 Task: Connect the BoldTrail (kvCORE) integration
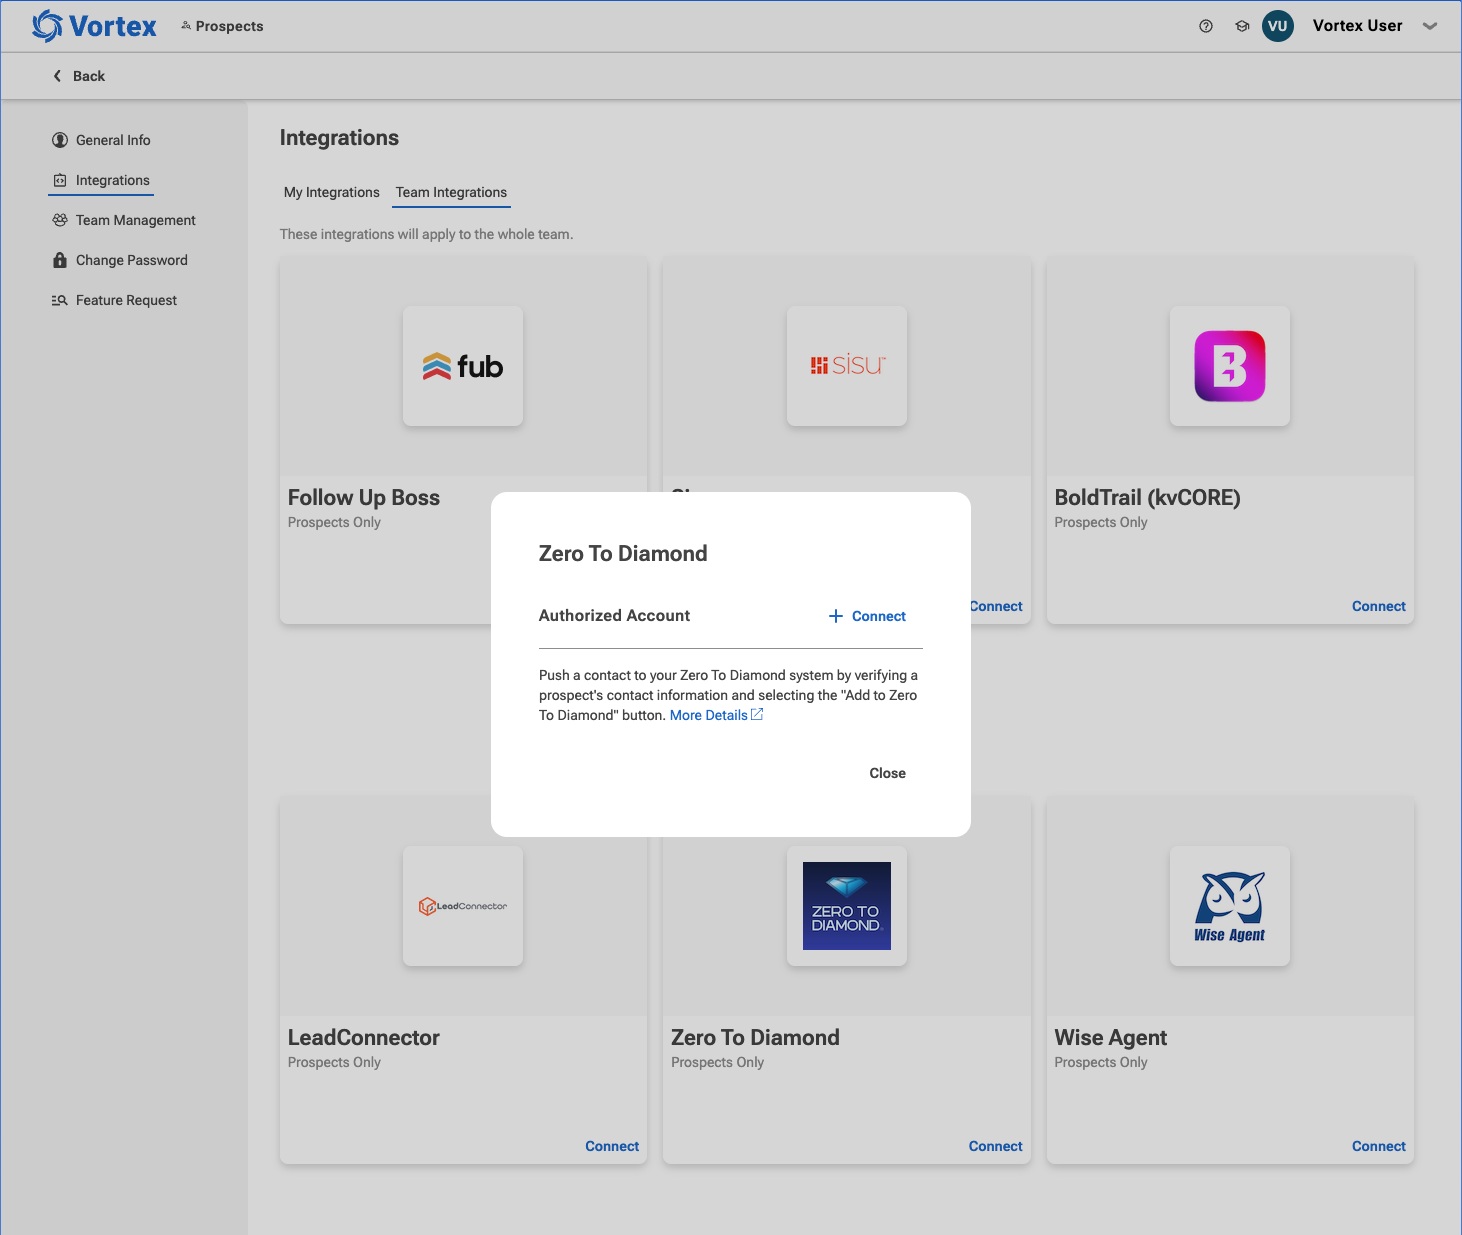coord(1378,606)
